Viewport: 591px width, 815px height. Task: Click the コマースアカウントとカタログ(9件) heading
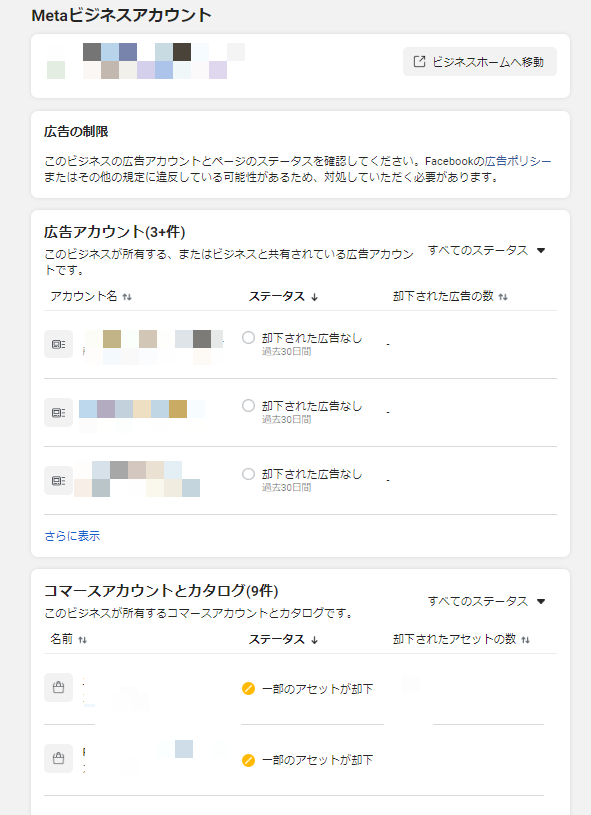161,590
